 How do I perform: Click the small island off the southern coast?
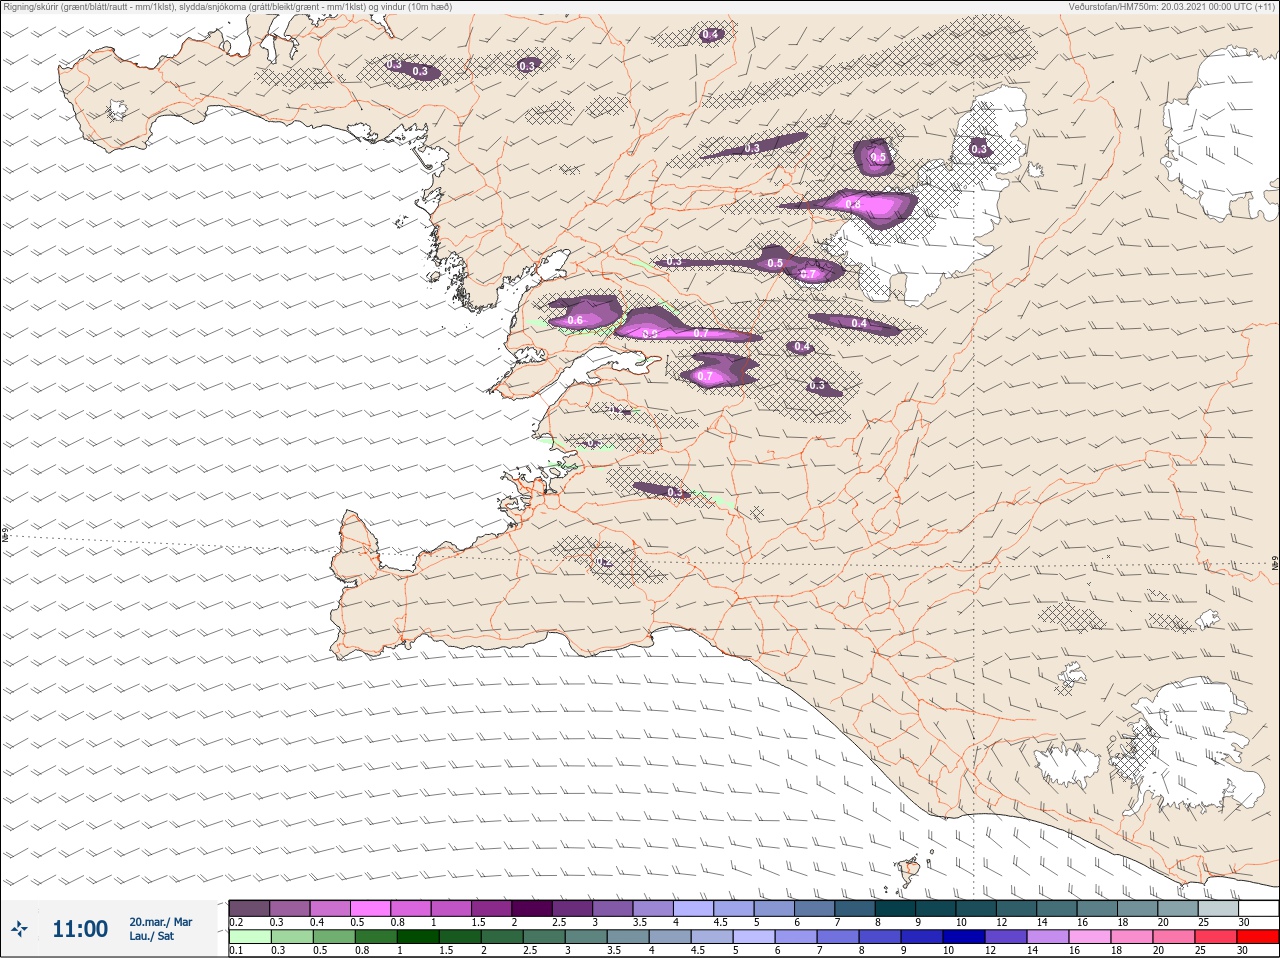(909, 872)
